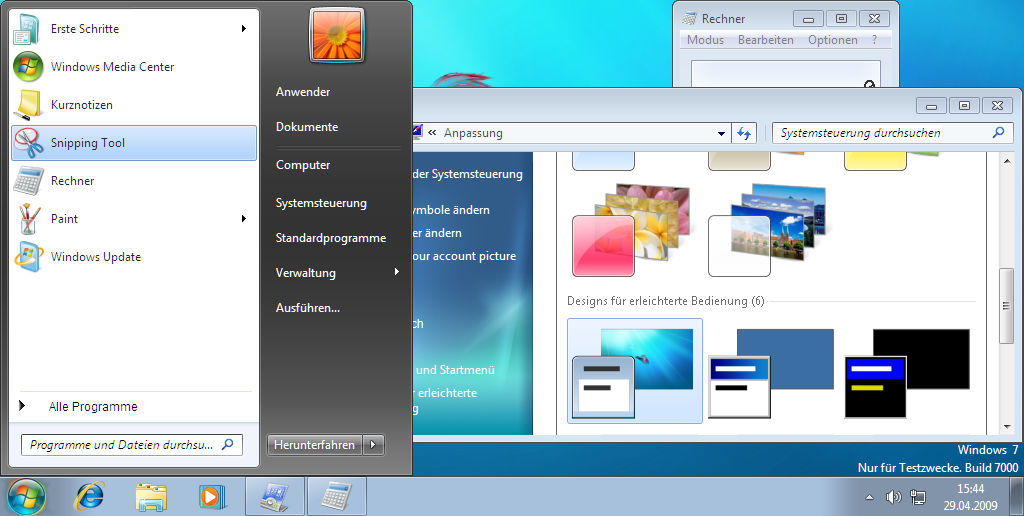The height and width of the screenshot is (516, 1024).
Task: Select the city landscapes theme thumbnail
Action: coord(767,230)
